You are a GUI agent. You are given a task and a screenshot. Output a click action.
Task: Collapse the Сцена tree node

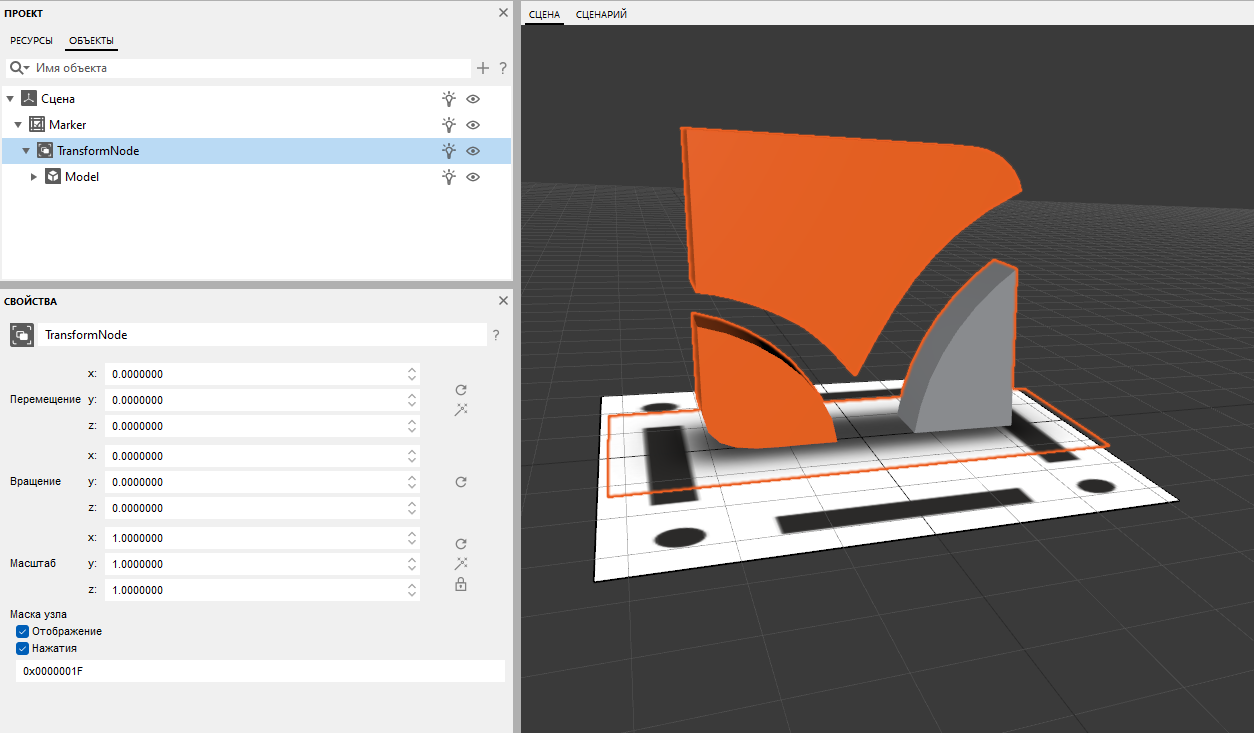(10, 98)
